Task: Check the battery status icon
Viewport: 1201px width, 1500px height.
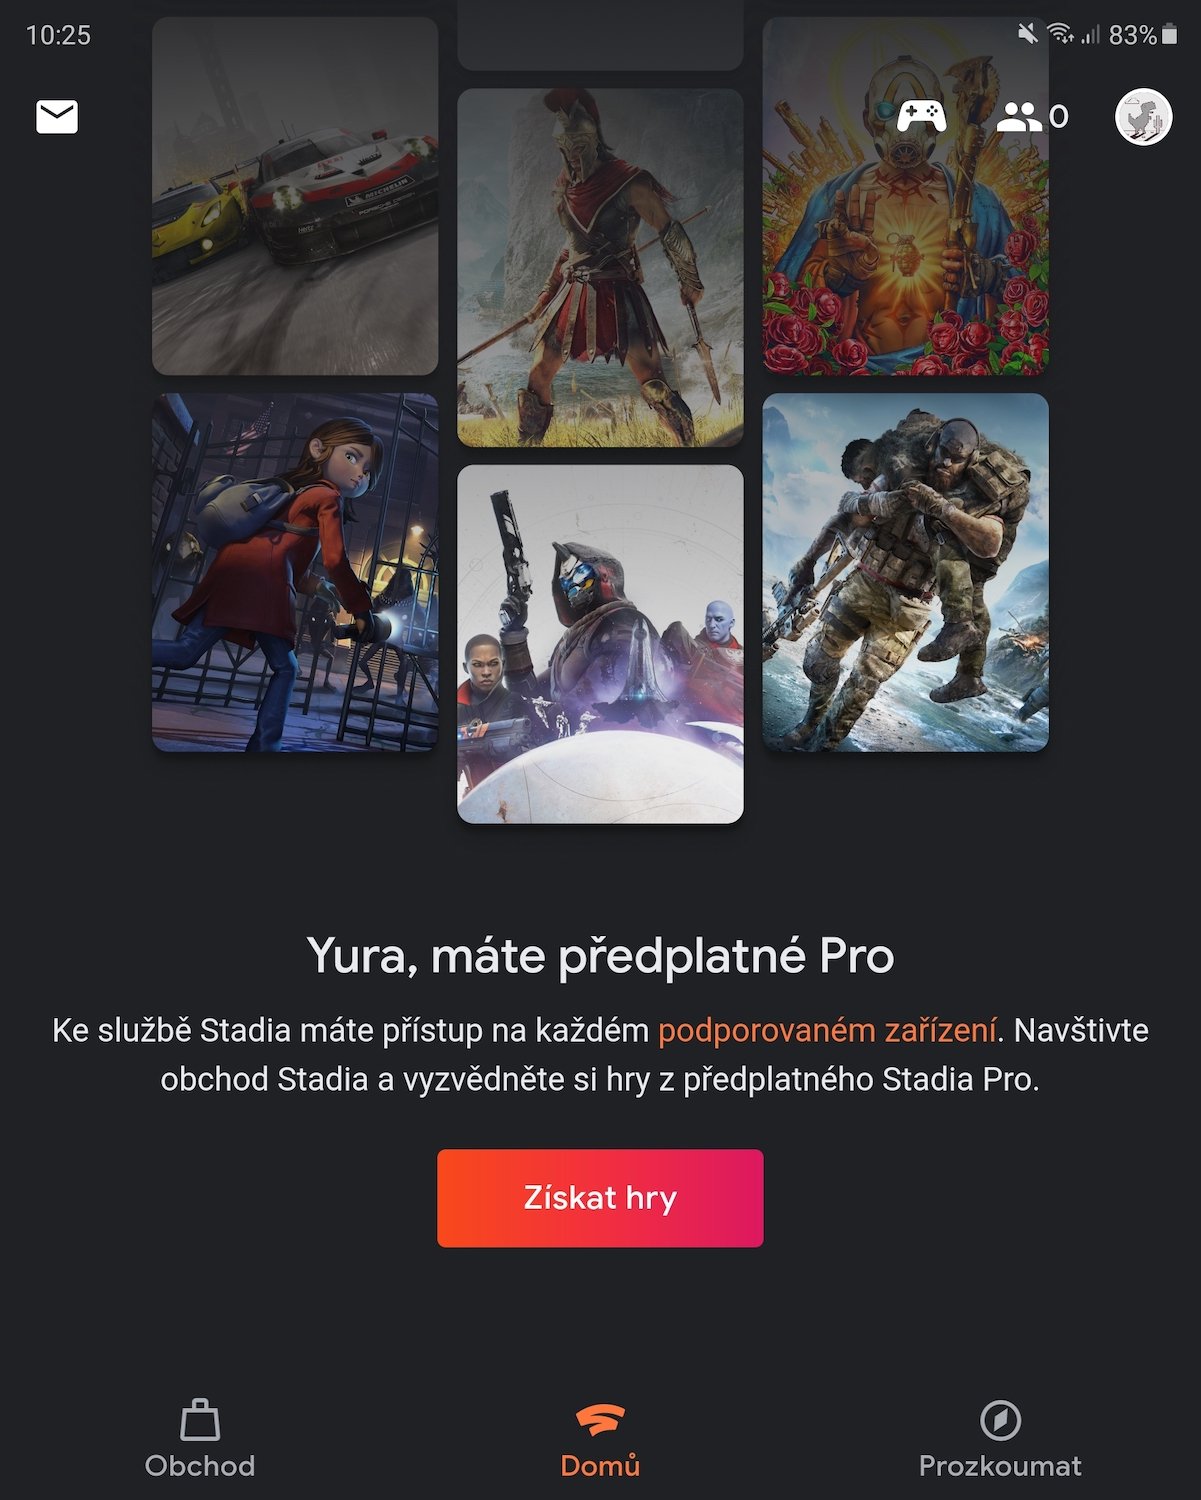Action: 1170,35
